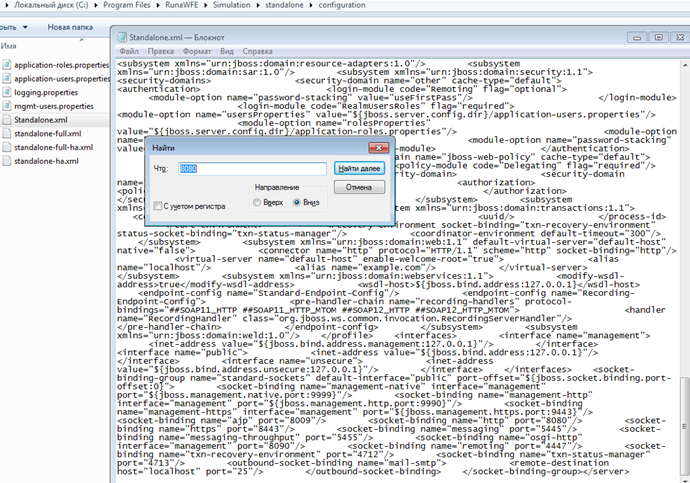Enable the С учетом регистра checkbox
Viewport: 690px width, 483px height.
click(x=158, y=206)
